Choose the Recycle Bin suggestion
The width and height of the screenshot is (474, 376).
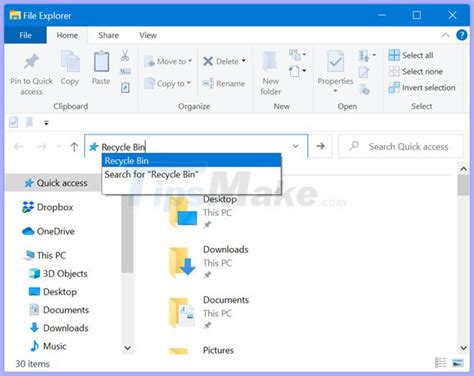coord(191,160)
